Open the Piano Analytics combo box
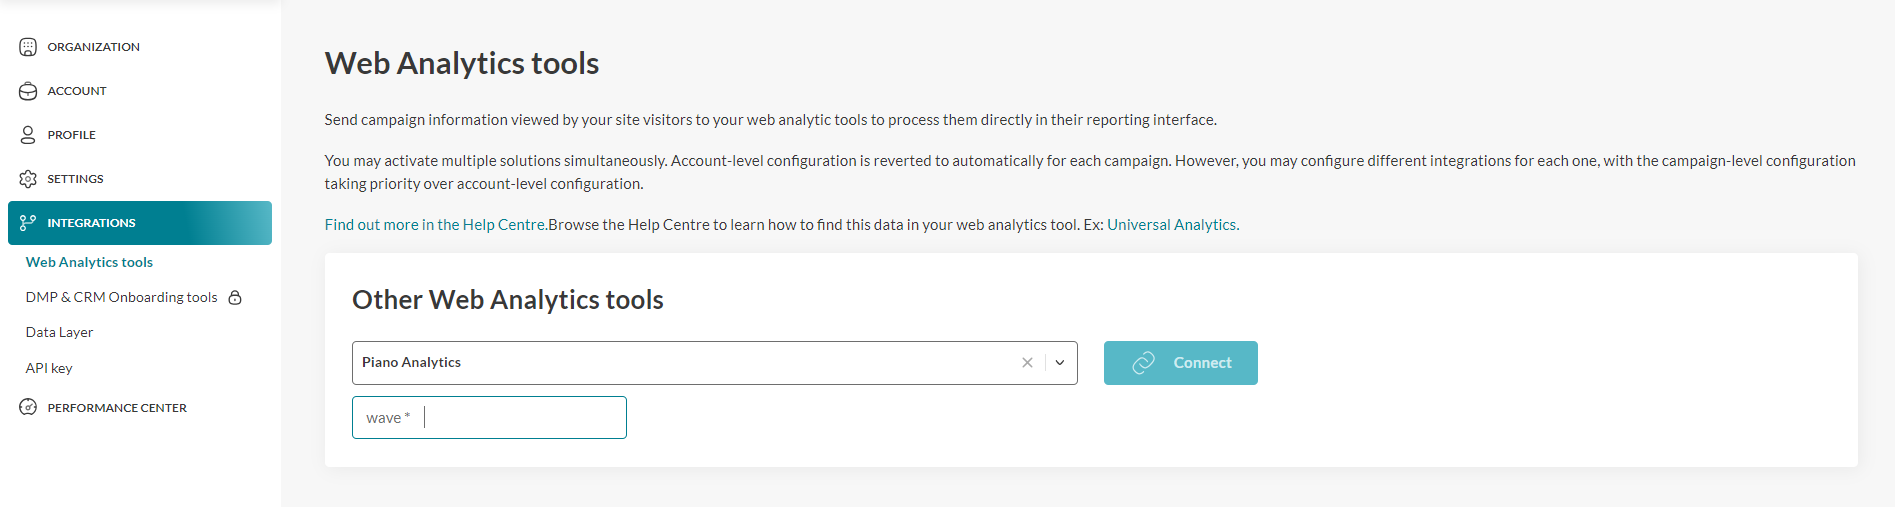1895x507 pixels. (680, 363)
